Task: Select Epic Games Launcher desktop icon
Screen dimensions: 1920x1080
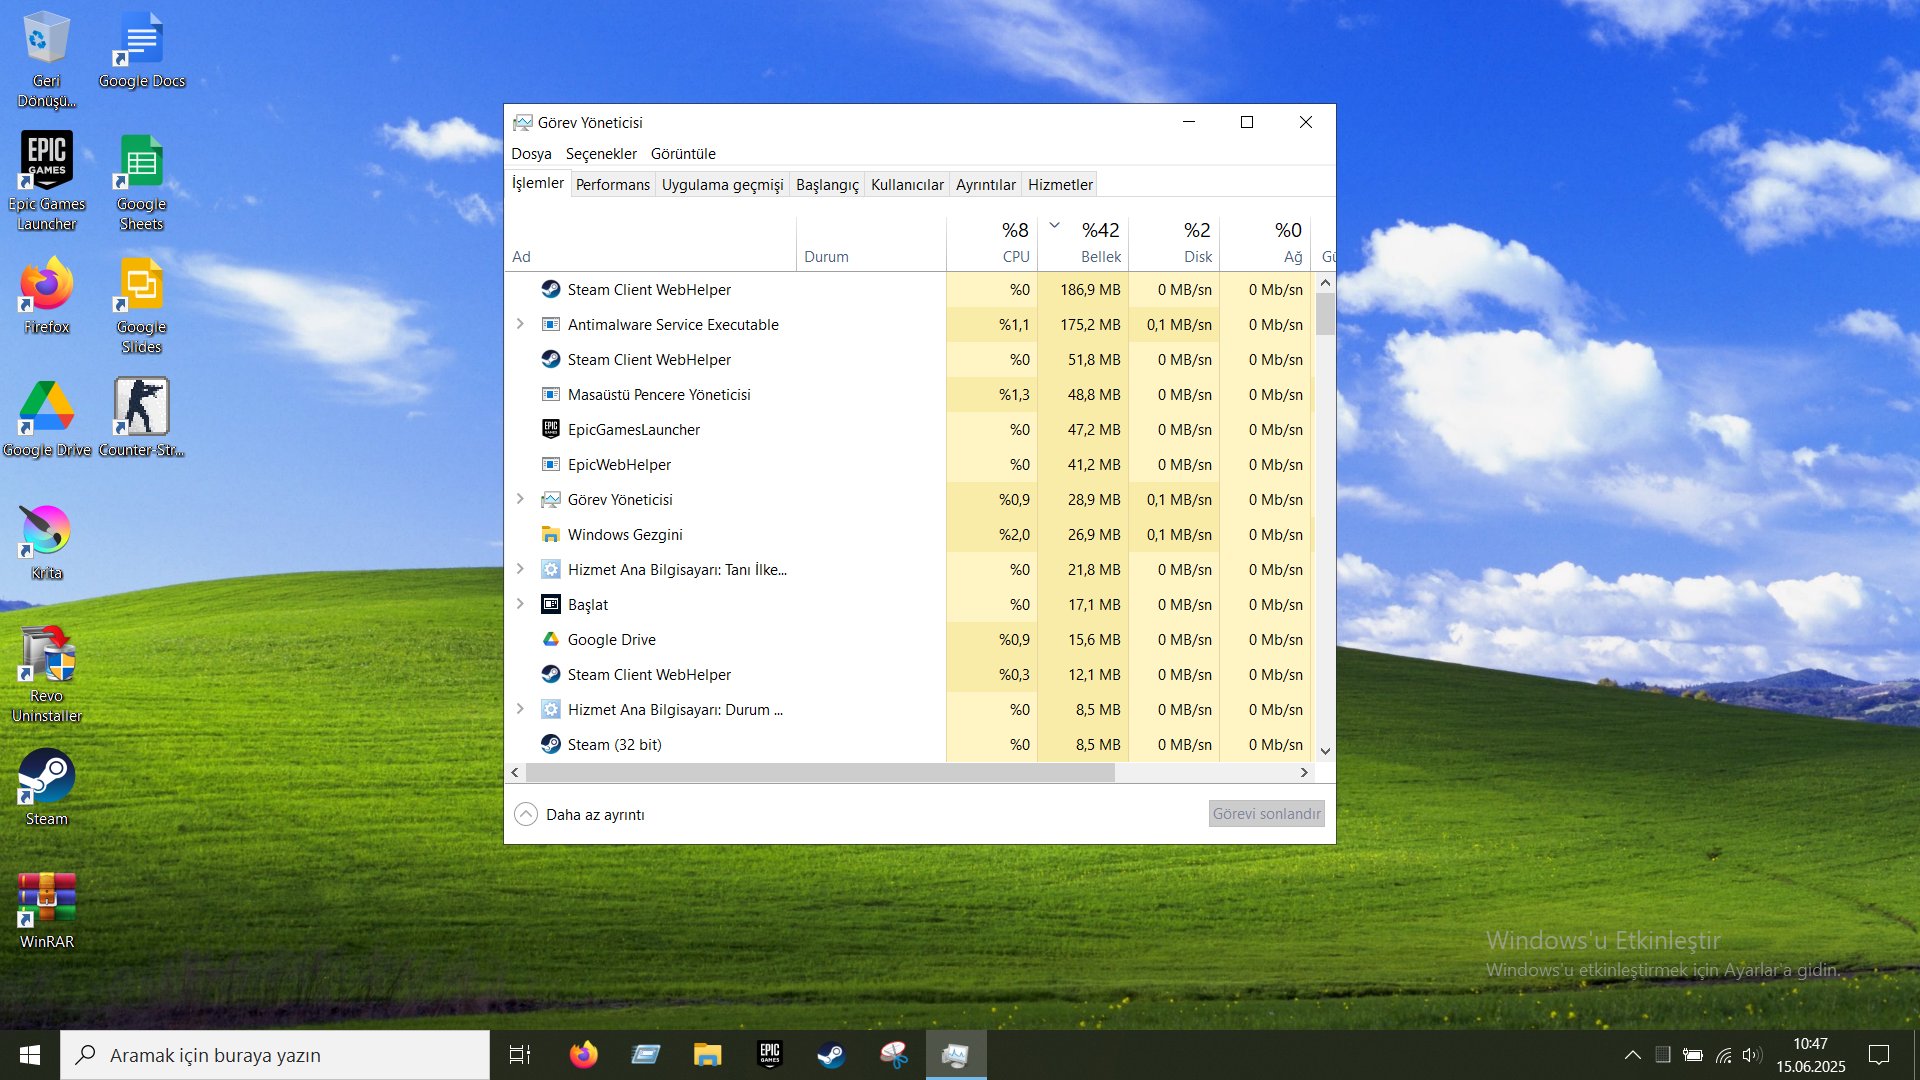Action: pos(47,181)
